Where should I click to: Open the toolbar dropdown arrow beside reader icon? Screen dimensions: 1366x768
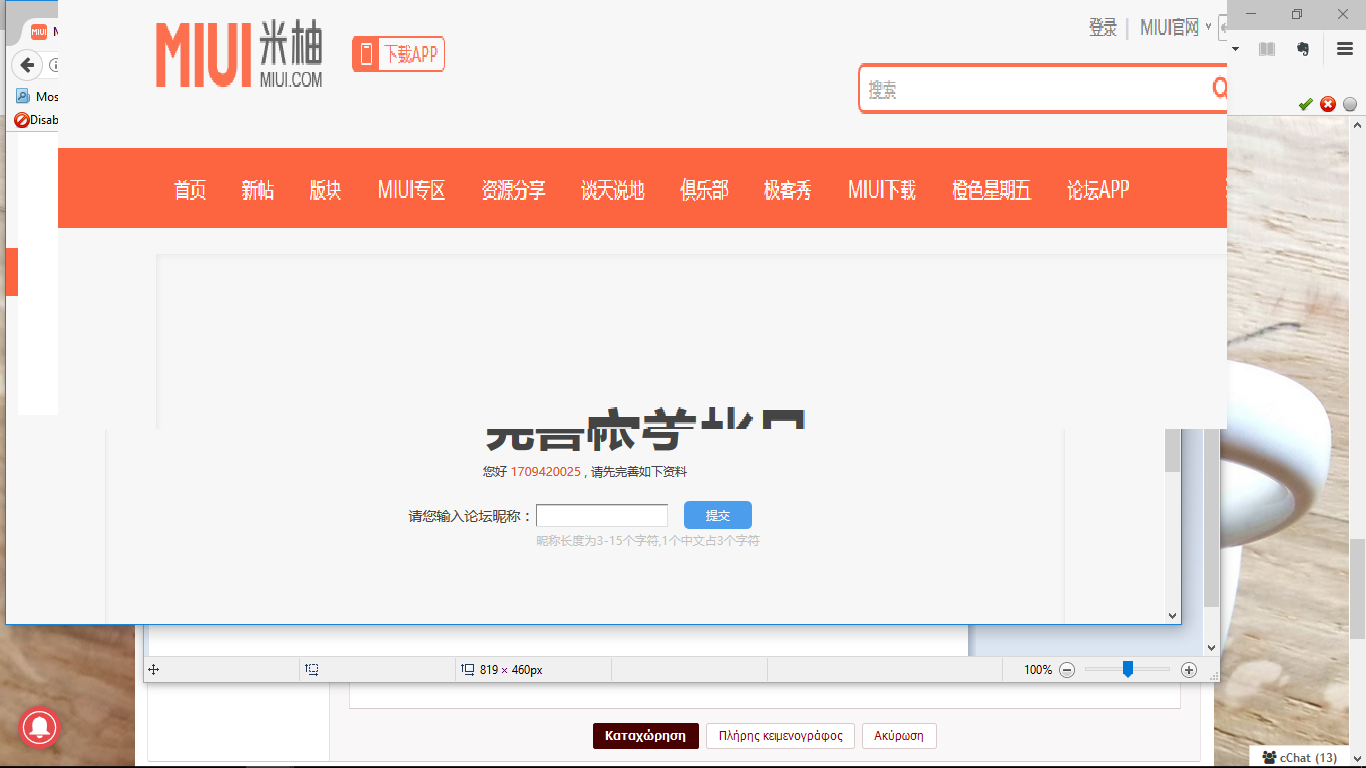coord(1236,49)
